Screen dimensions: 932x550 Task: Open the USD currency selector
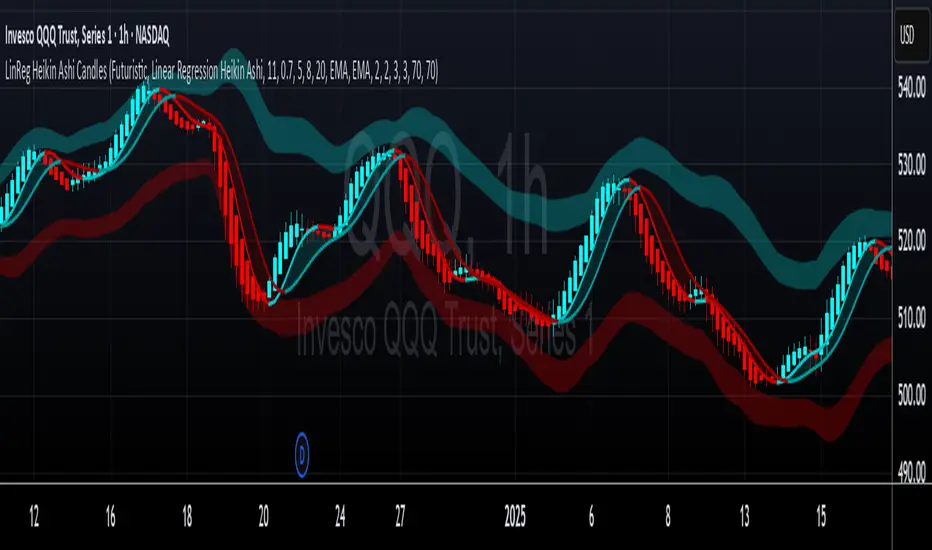911,36
